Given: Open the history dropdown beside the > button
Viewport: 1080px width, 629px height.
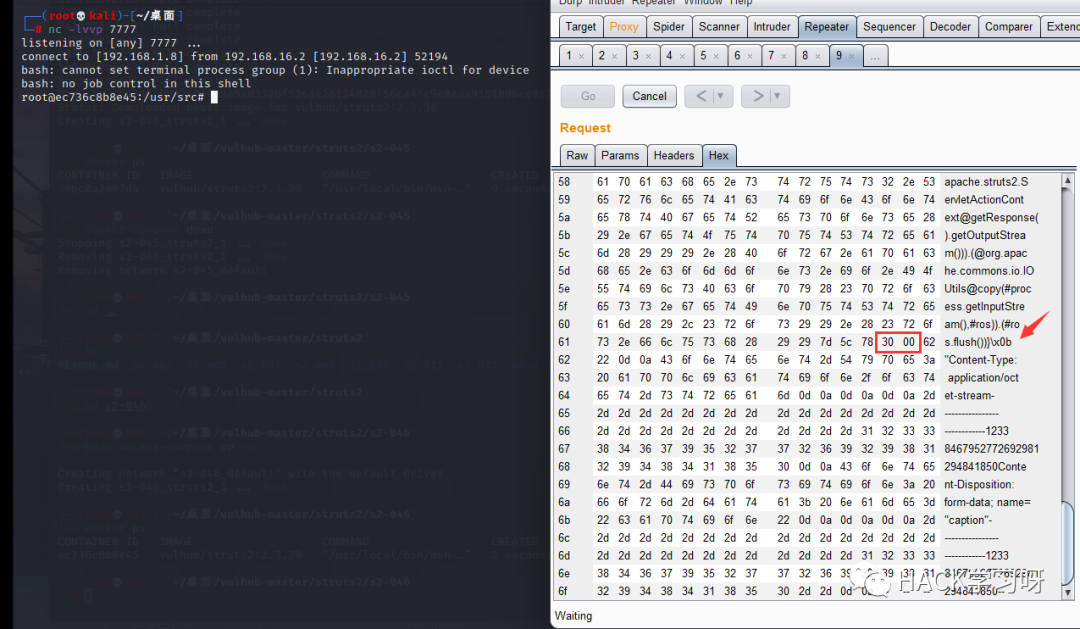Looking at the screenshot, I should [x=778, y=96].
